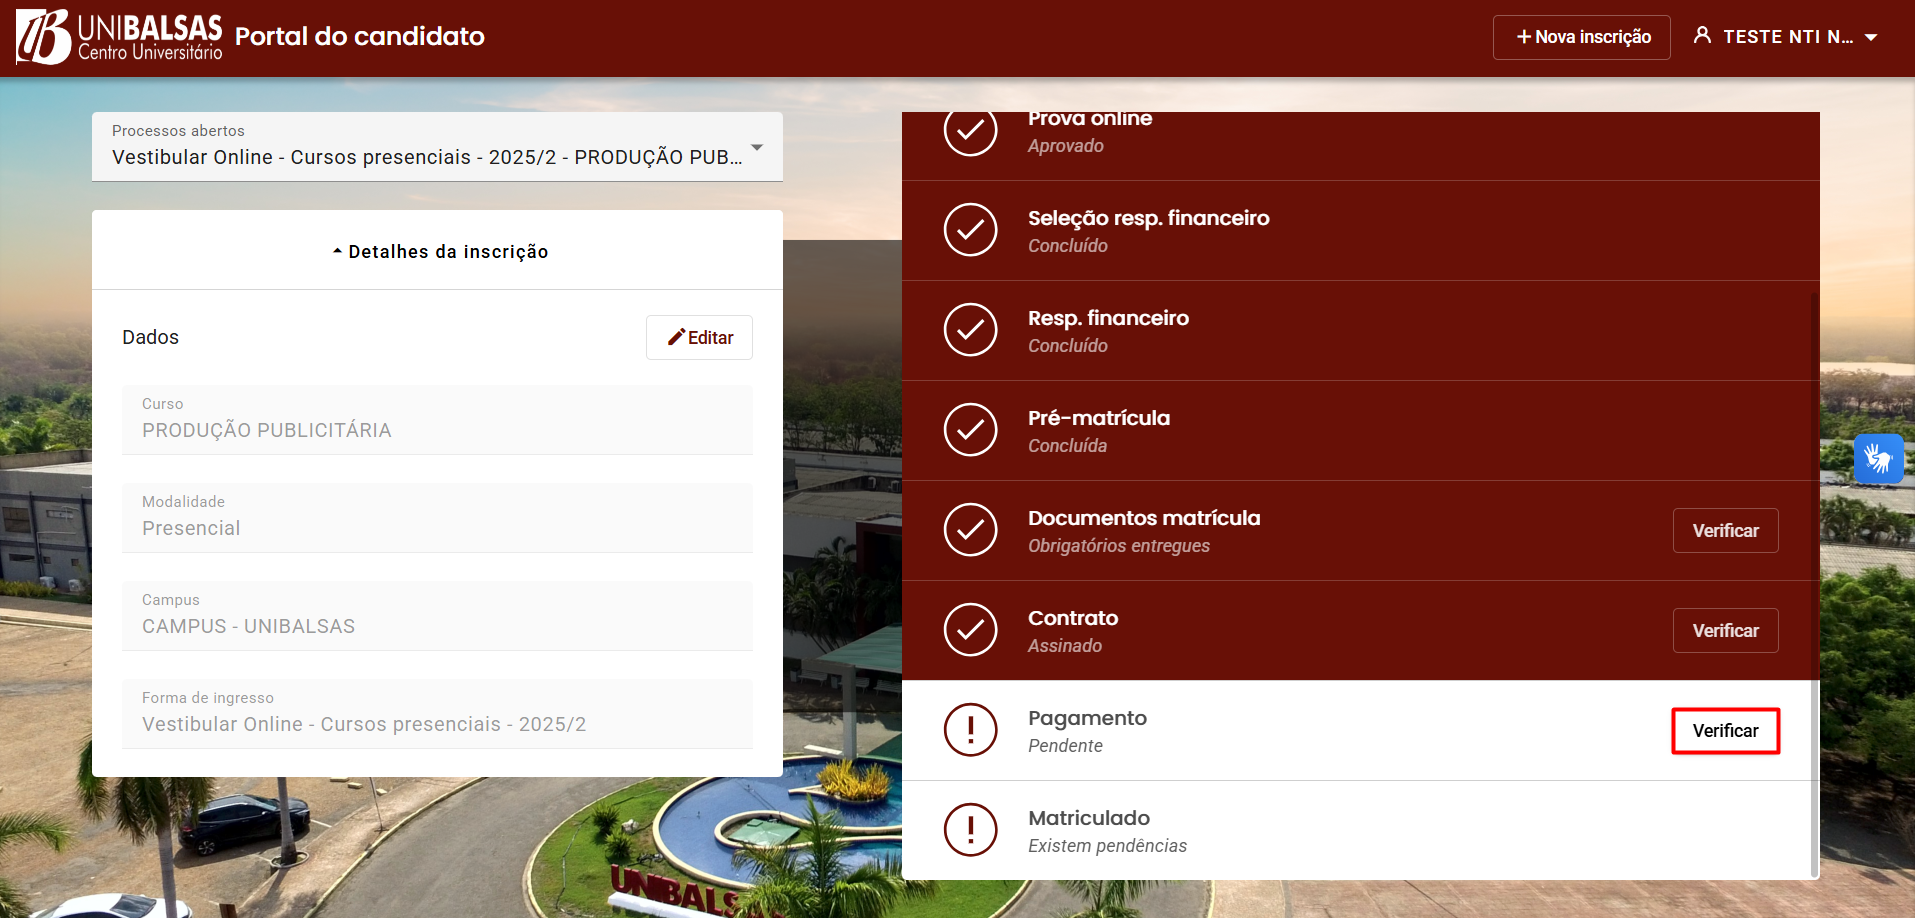This screenshot has height=918, width=1915.
Task: Click the VLibras accessibility hand icon
Action: click(1878, 459)
